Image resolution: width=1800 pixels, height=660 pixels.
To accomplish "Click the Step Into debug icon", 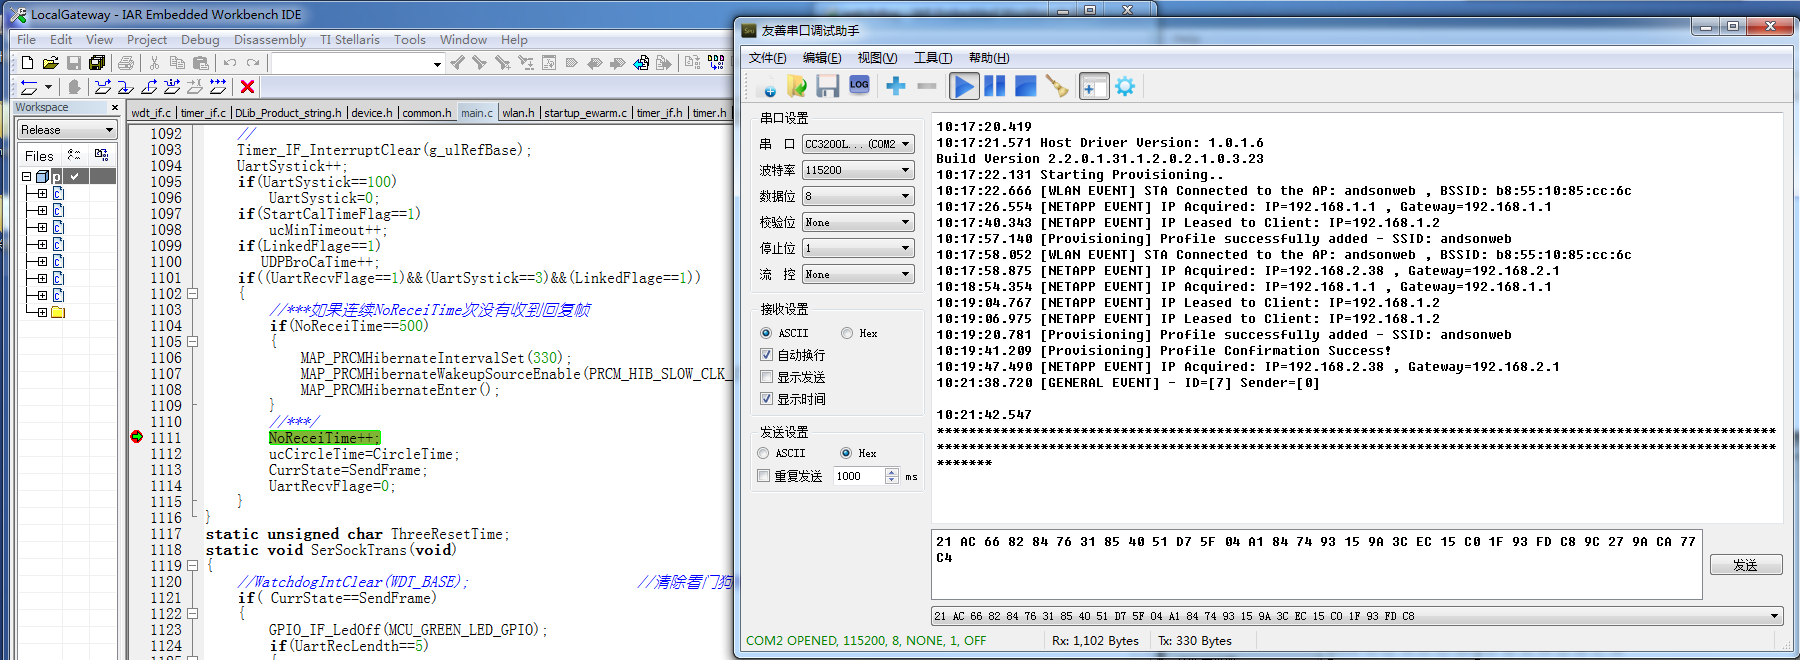I will pyautogui.click(x=126, y=87).
